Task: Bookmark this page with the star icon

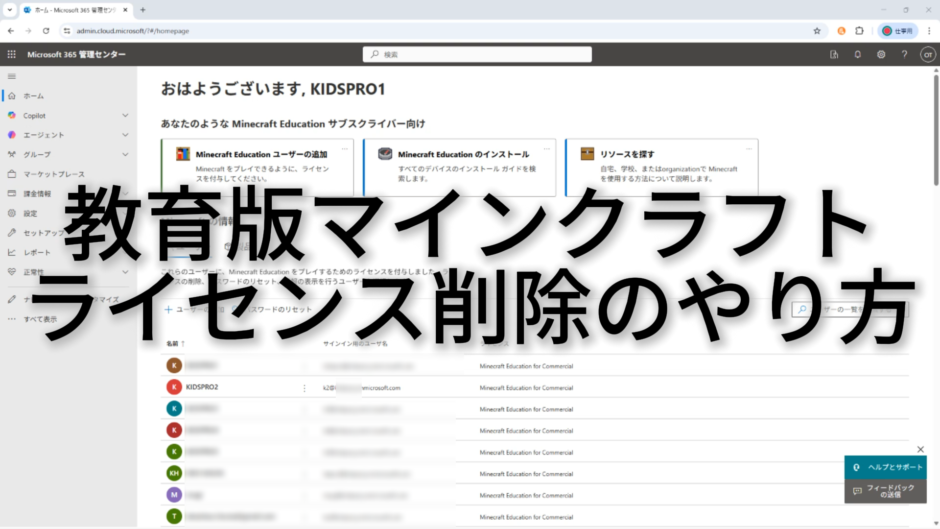Action: coord(817,31)
